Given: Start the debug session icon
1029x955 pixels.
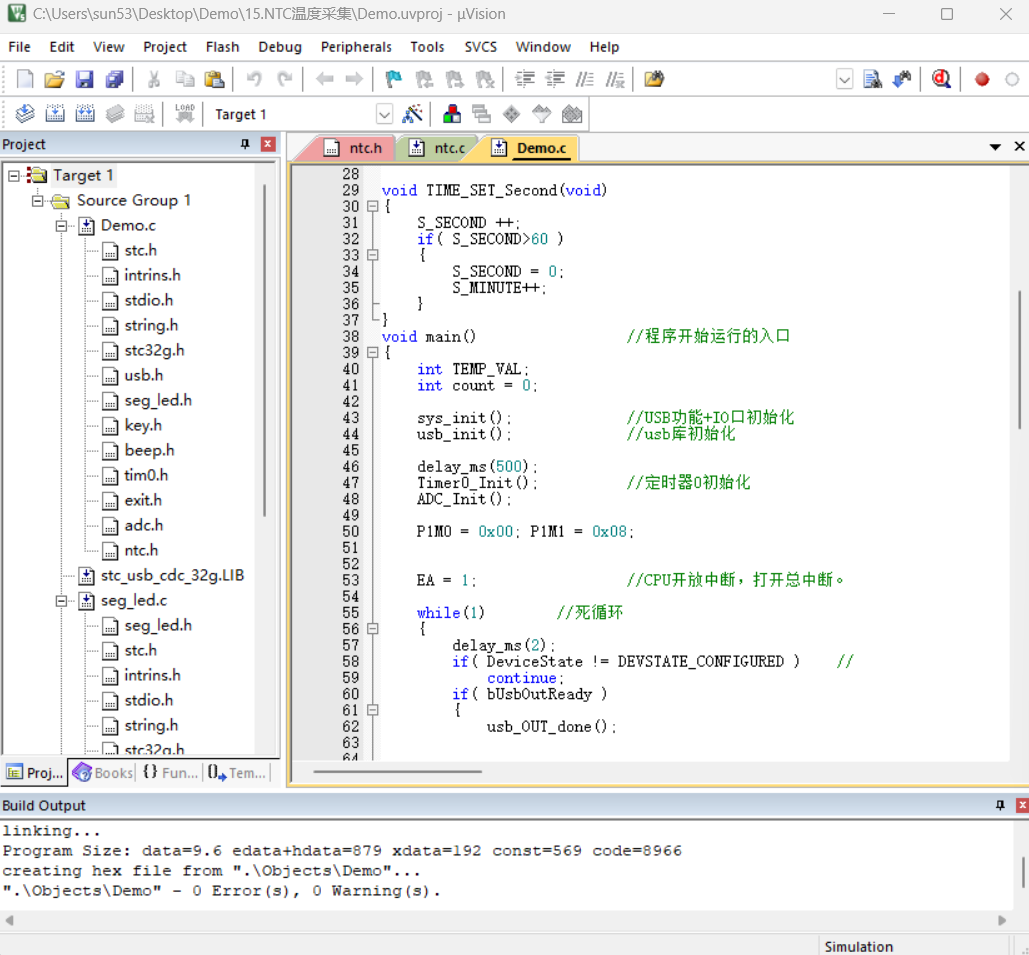Looking at the screenshot, I should (x=941, y=79).
